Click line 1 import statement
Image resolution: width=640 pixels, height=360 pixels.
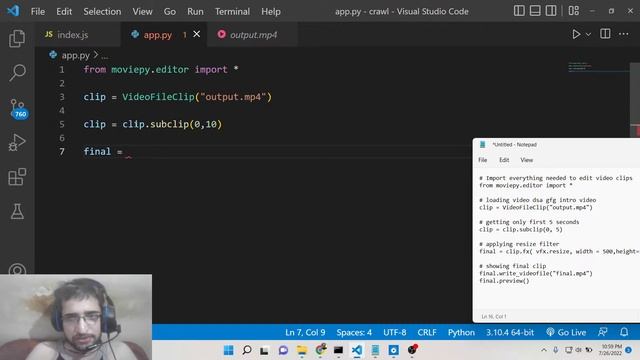click(x=161, y=69)
